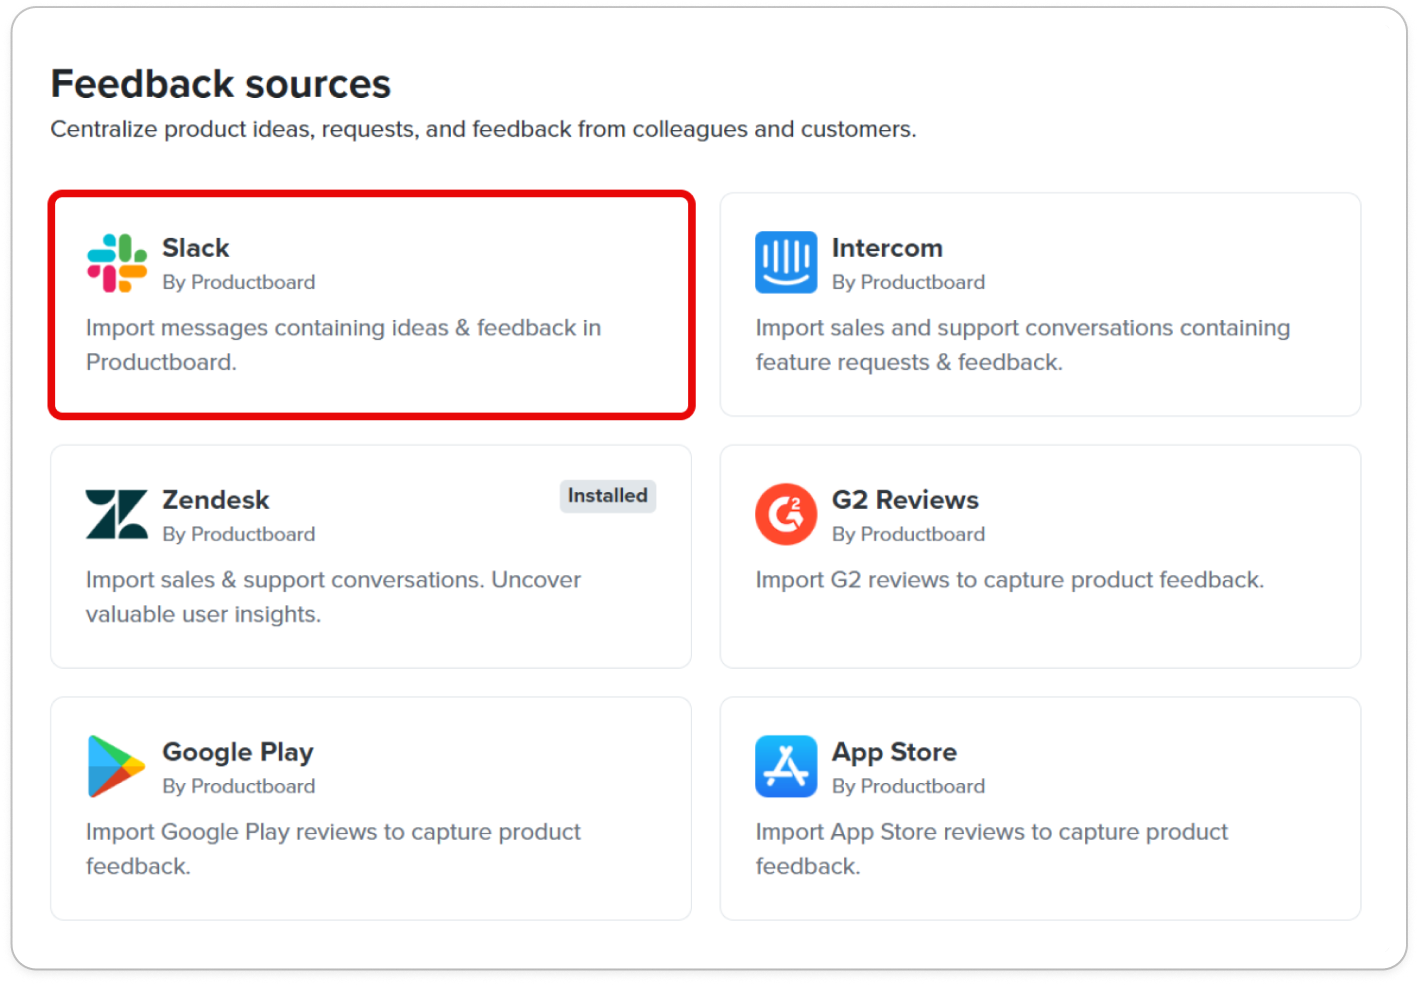Open the App Store integration title
The image size is (1418, 985).
(x=894, y=752)
